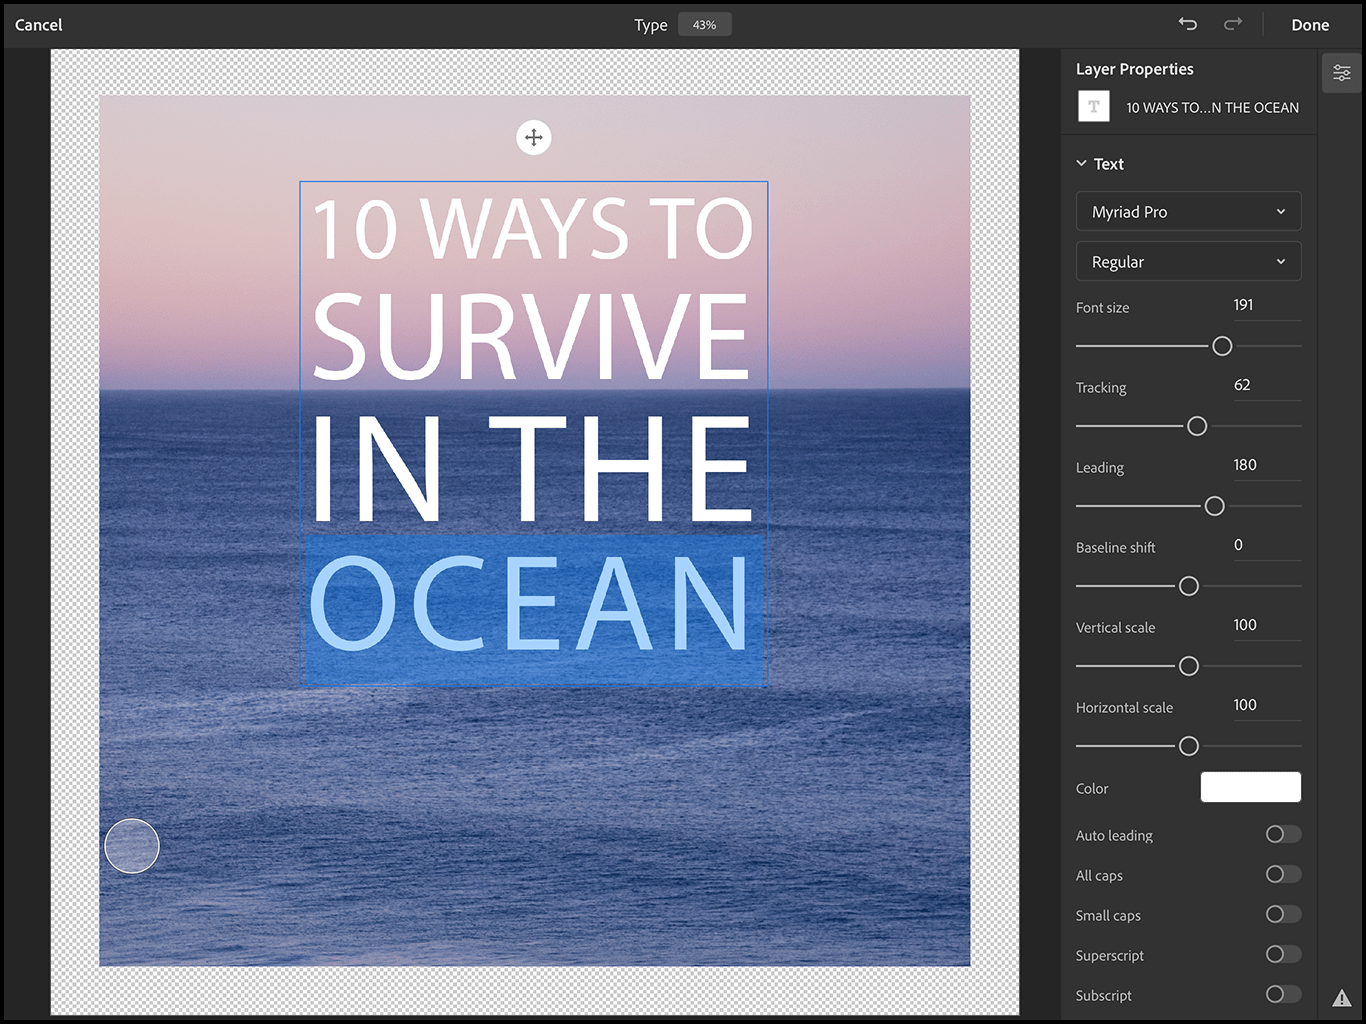1366x1024 pixels.
Task: Click the Font size value 191 field
Action: (x=1243, y=305)
